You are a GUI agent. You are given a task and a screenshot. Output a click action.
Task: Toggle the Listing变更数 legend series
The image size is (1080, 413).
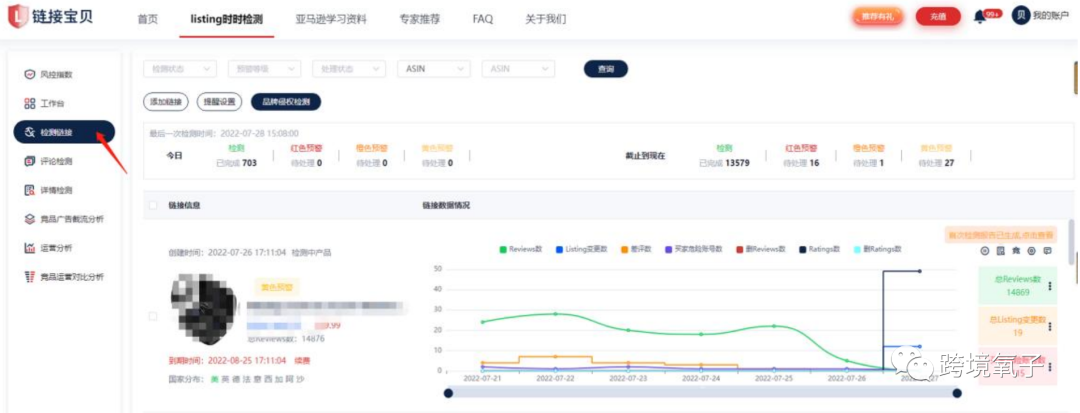click(x=581, y=248)
